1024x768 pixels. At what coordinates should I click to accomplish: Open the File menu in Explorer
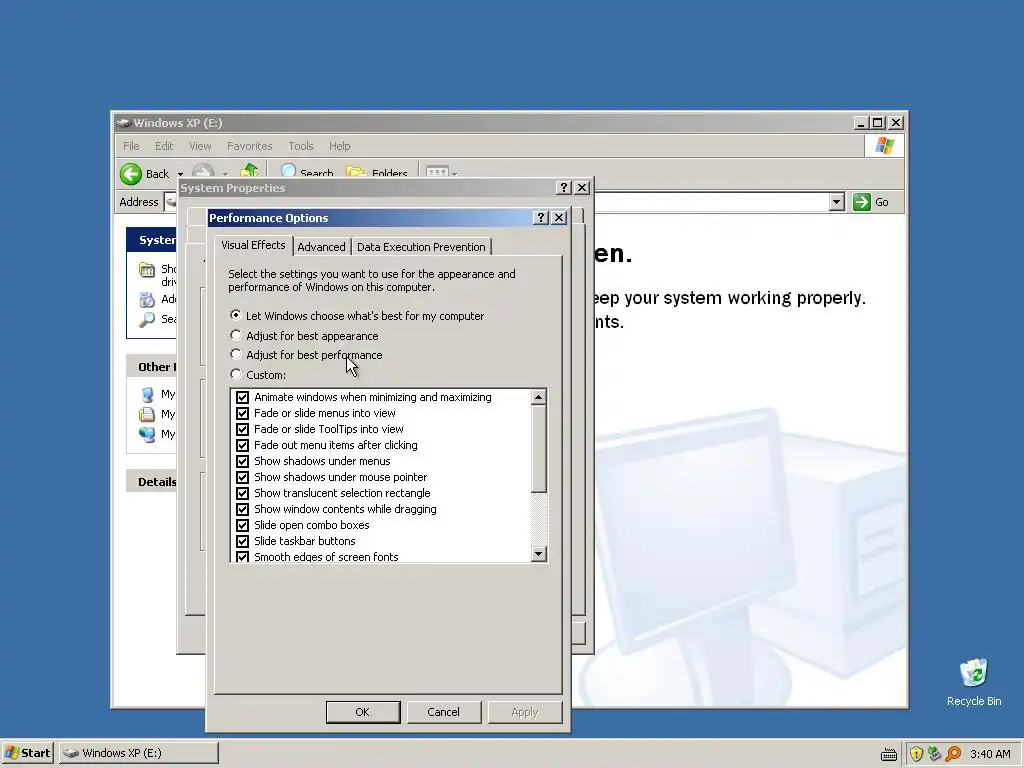pos(131,146)
